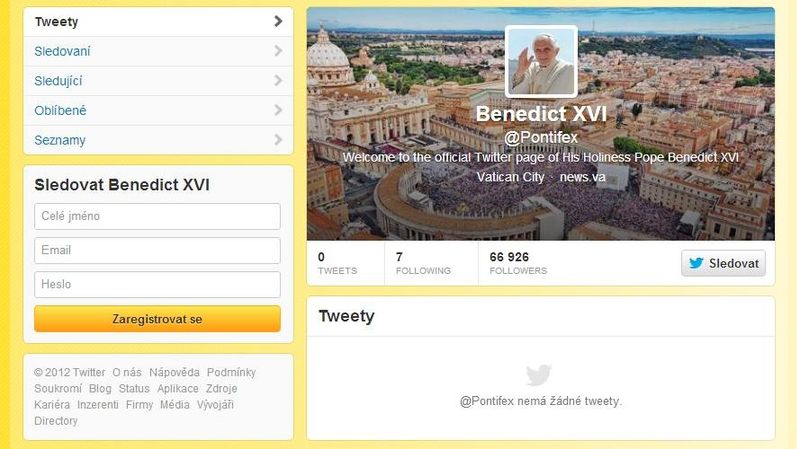Open Benedict XVI profile avatar photo
The width and height of the screenshot is (797, 449).
click(x=541, y=62)
